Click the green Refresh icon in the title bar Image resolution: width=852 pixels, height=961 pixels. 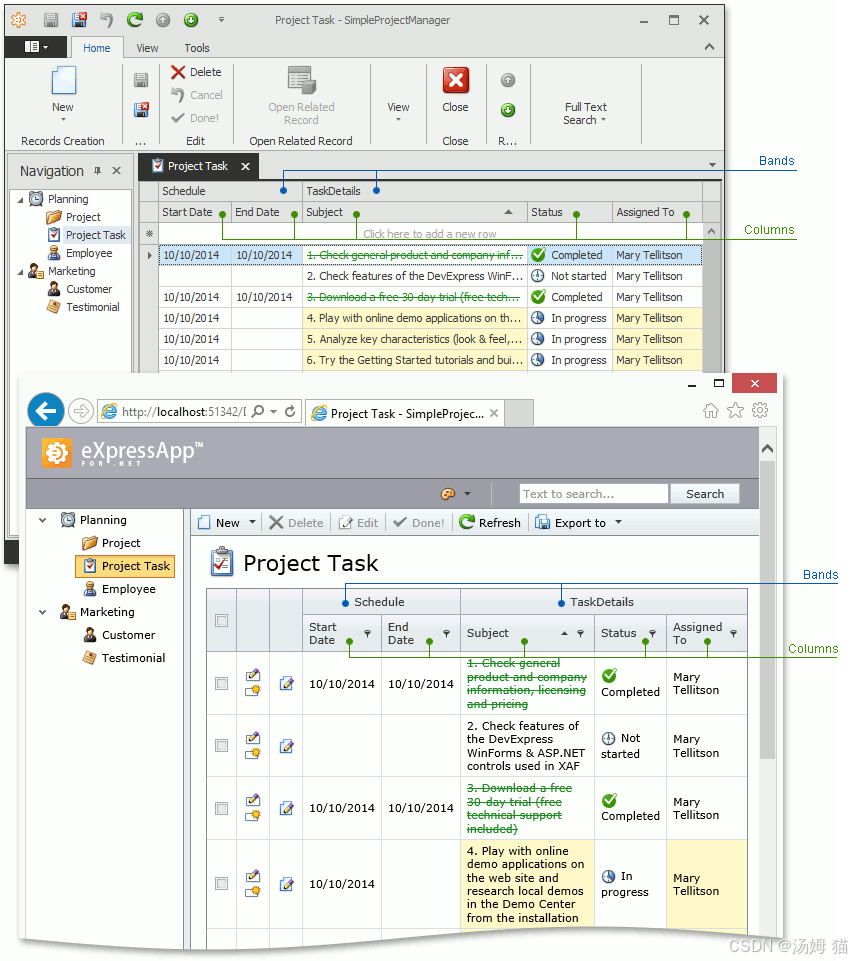135,20
